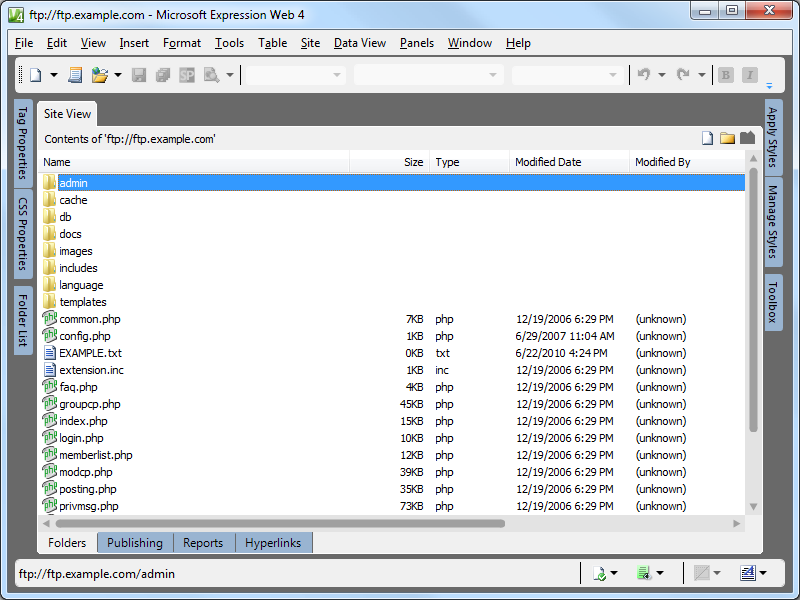
Task: Toggle Bold formatting button
Action: 726,75
